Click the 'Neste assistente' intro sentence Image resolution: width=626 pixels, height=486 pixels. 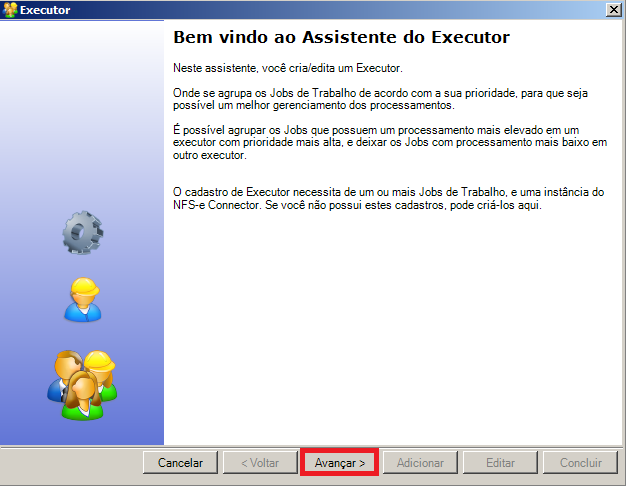[x=287, y=68]
